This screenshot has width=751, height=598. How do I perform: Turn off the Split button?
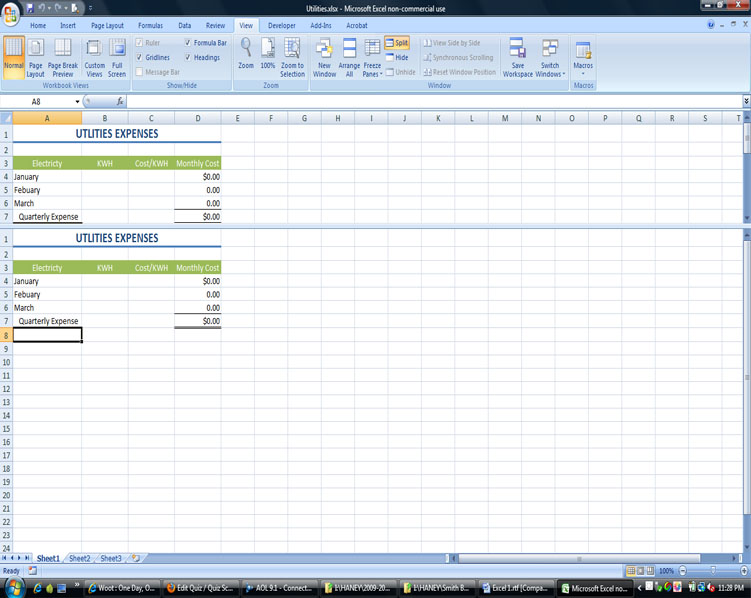pos(397,43)
